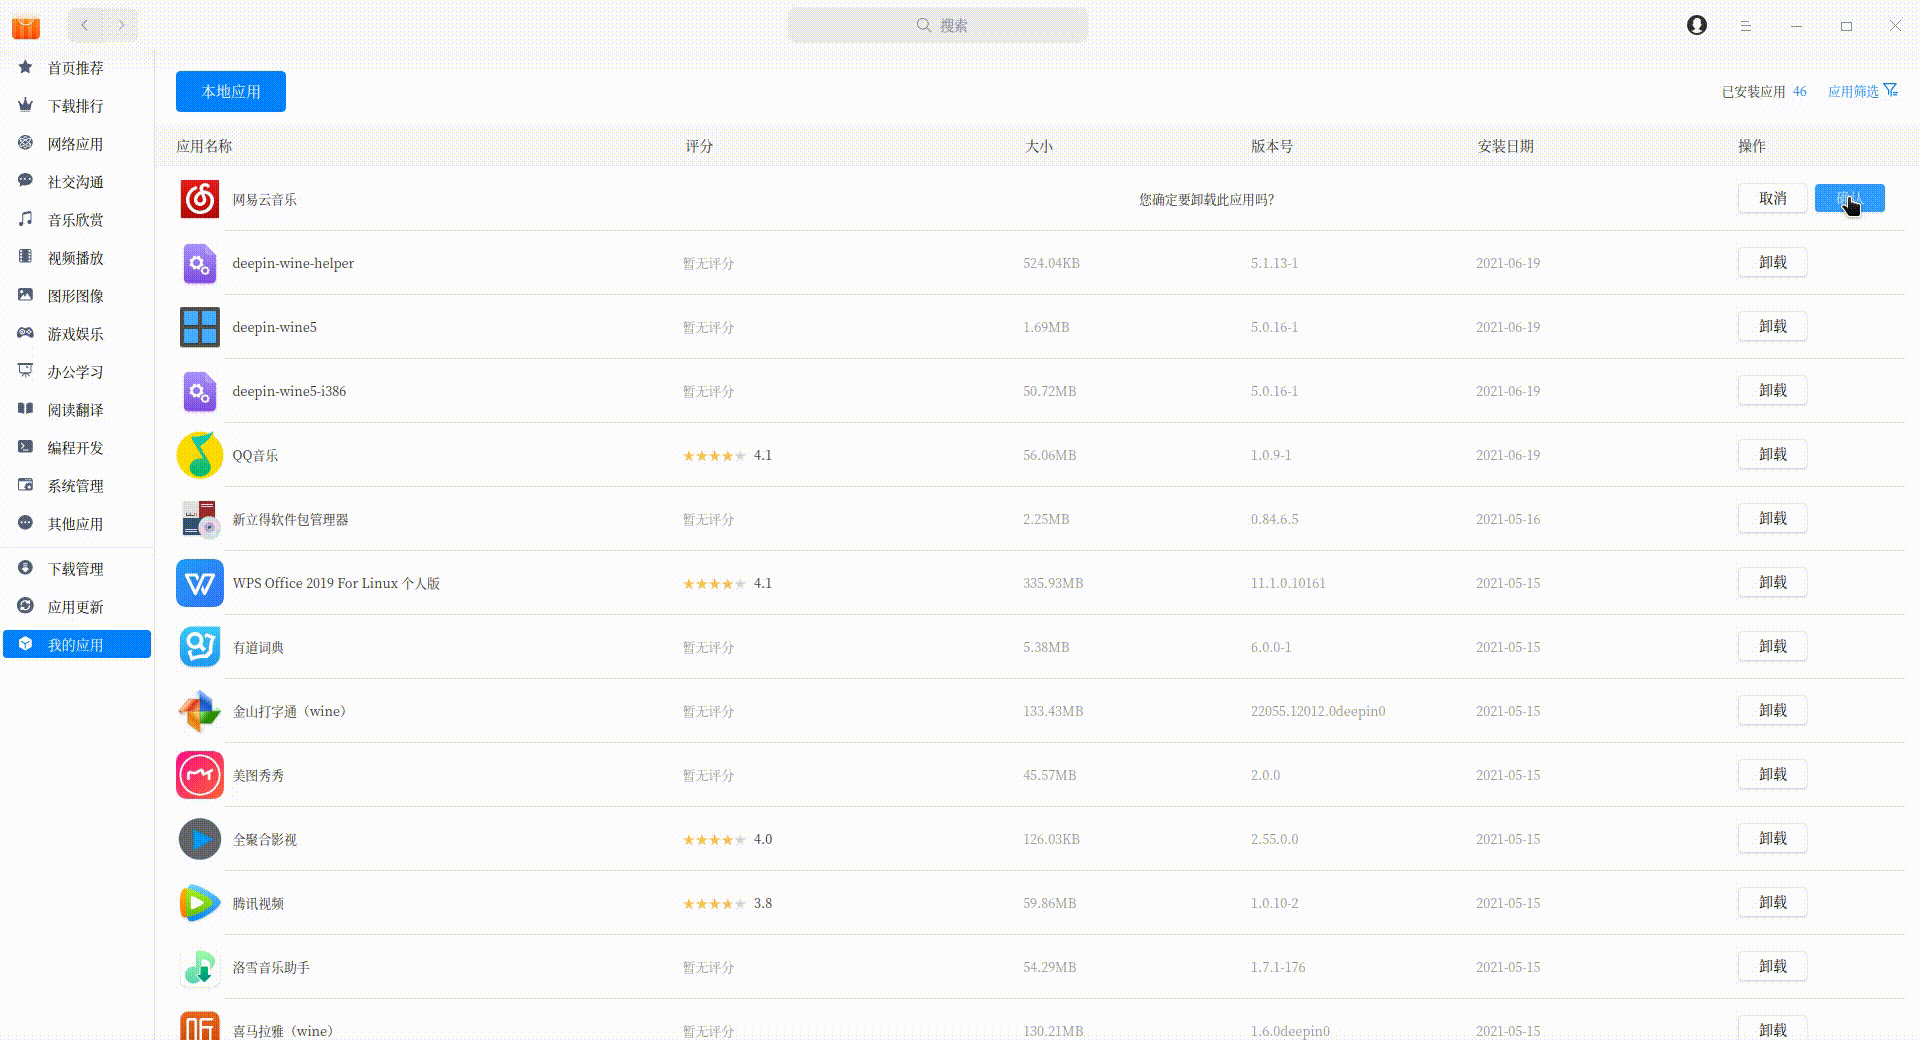Click the 评分 column header
This screenshot has height=1040, width=1920.
(699, 146)
